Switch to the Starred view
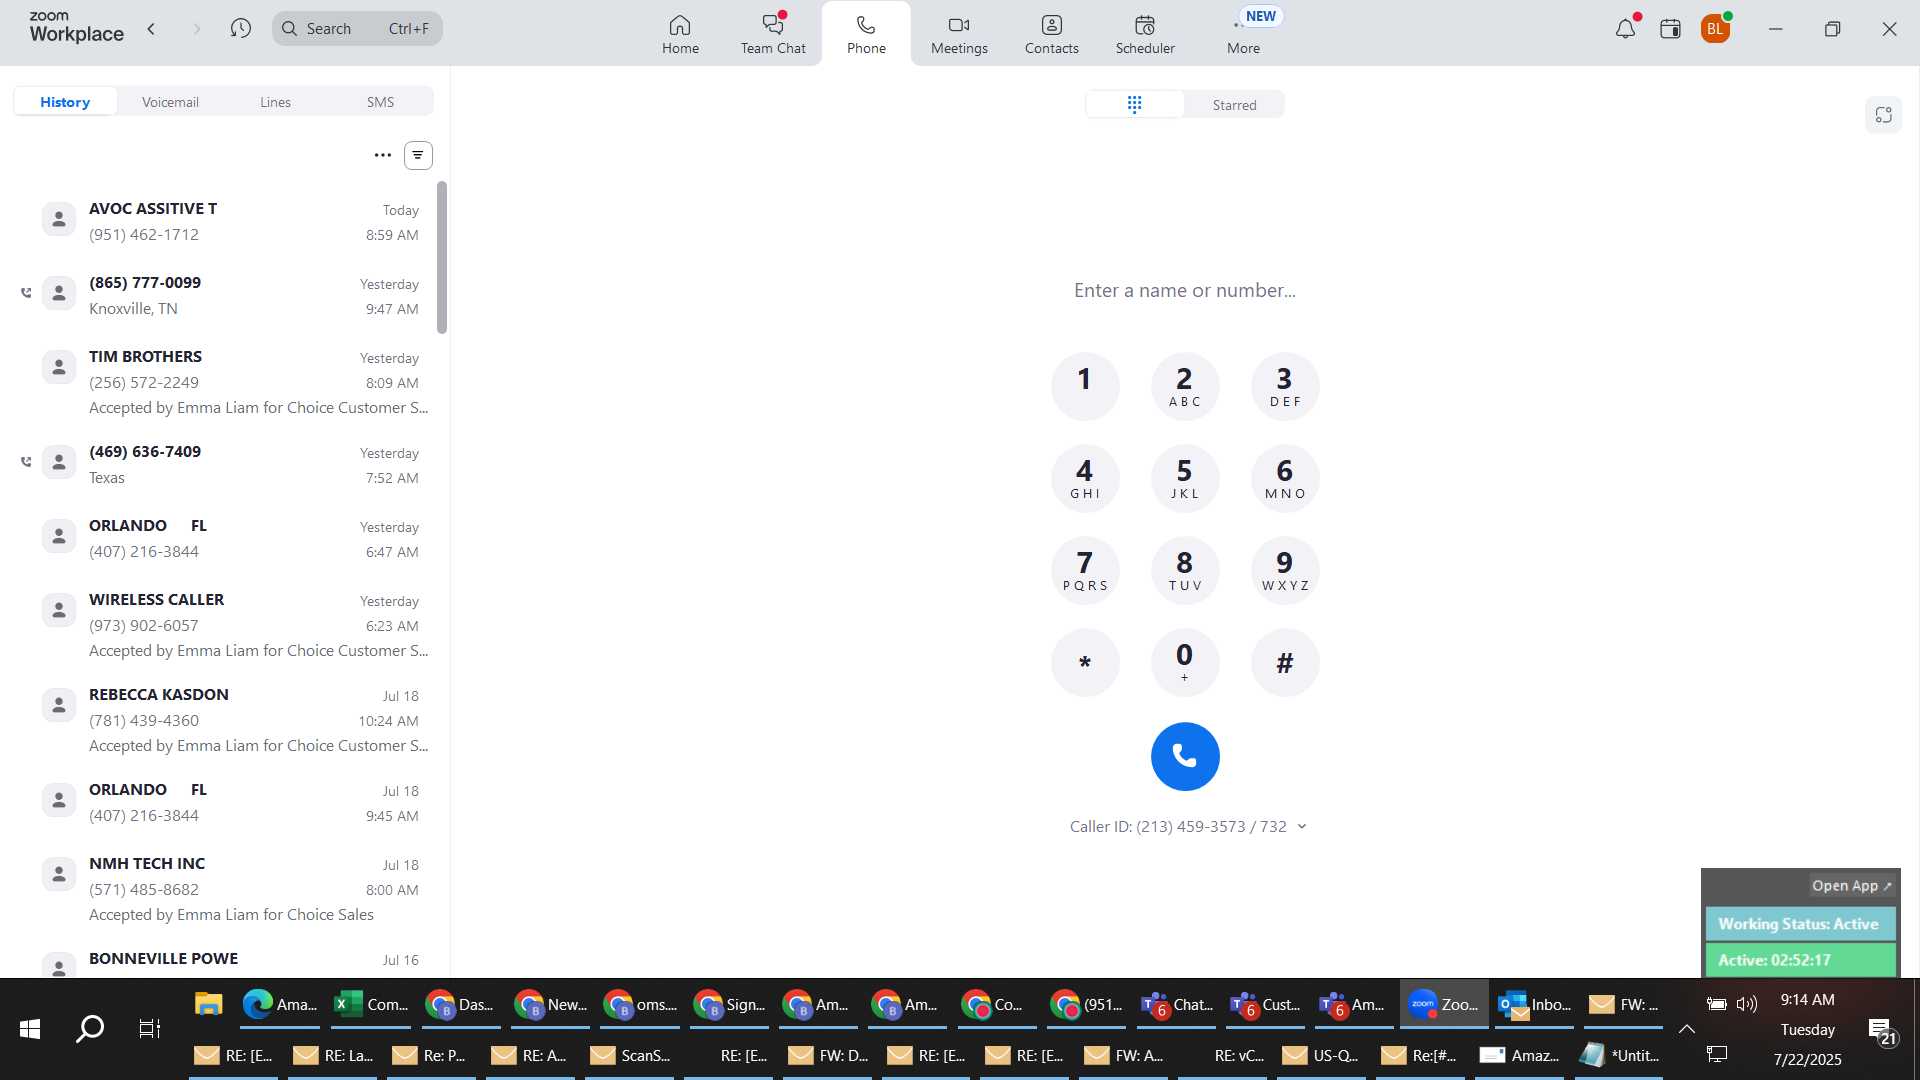Image resolution: width=1920 pixels, height=1080 pixels. click(x=1234, y=105)
